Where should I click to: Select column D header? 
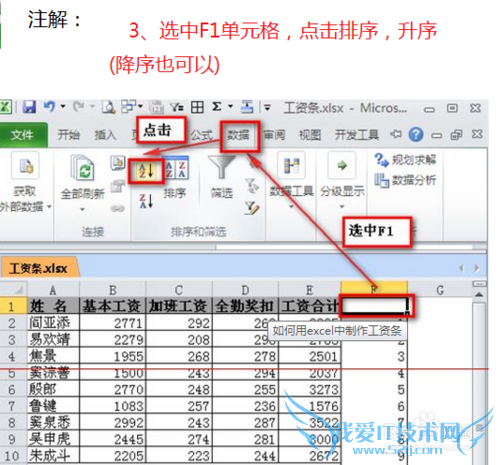coord(245,289)
